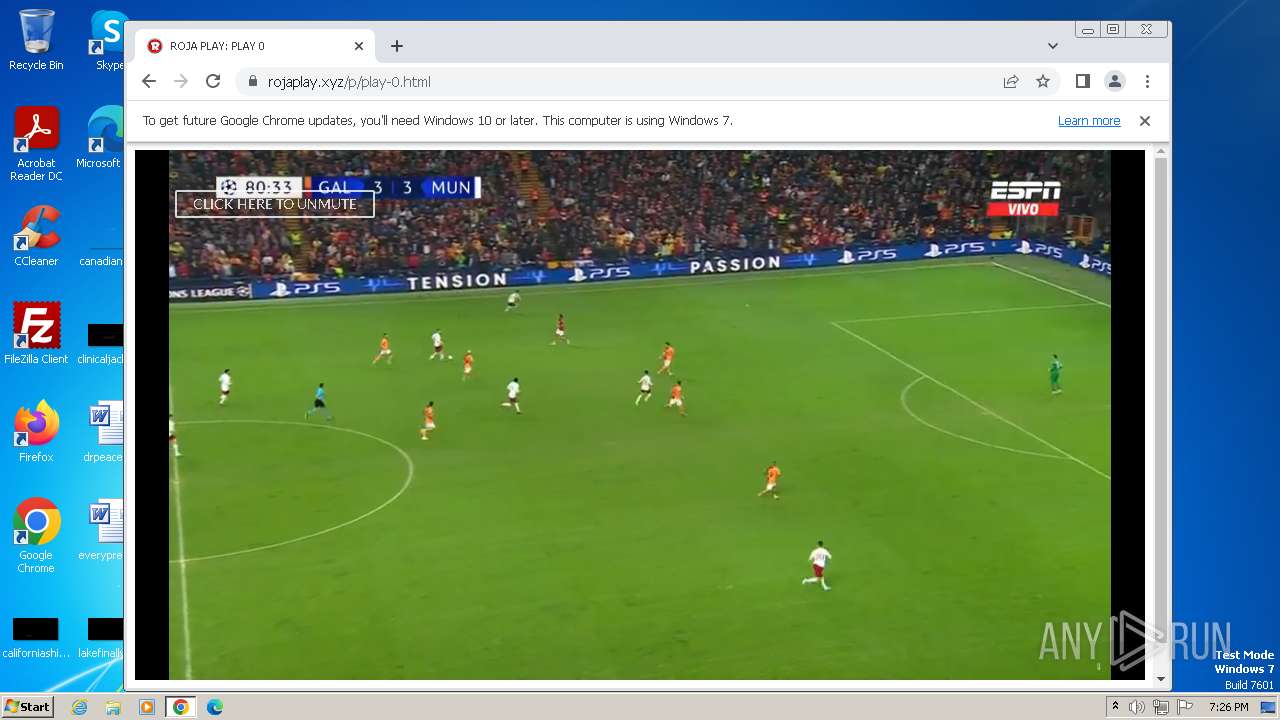
Task: Click the volume speaker tray icon
Action: click(1137, 707)
